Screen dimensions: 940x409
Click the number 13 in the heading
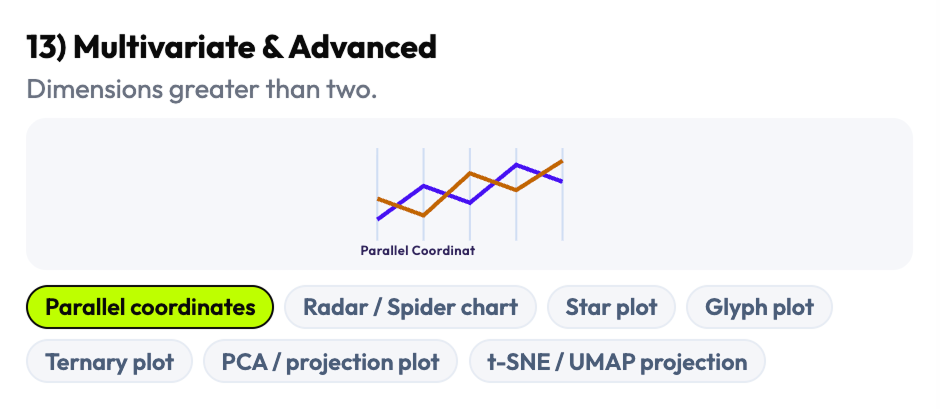[44, 47]
